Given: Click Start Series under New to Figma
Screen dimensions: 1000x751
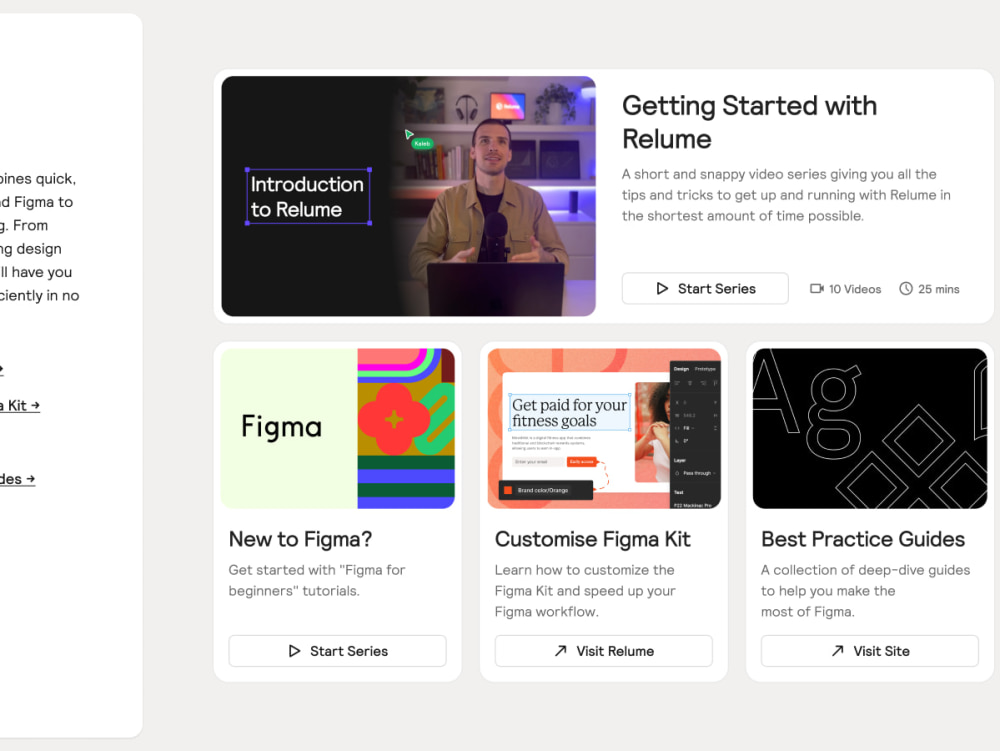Looking at the screenshot, I should click(x=337, y=651).
